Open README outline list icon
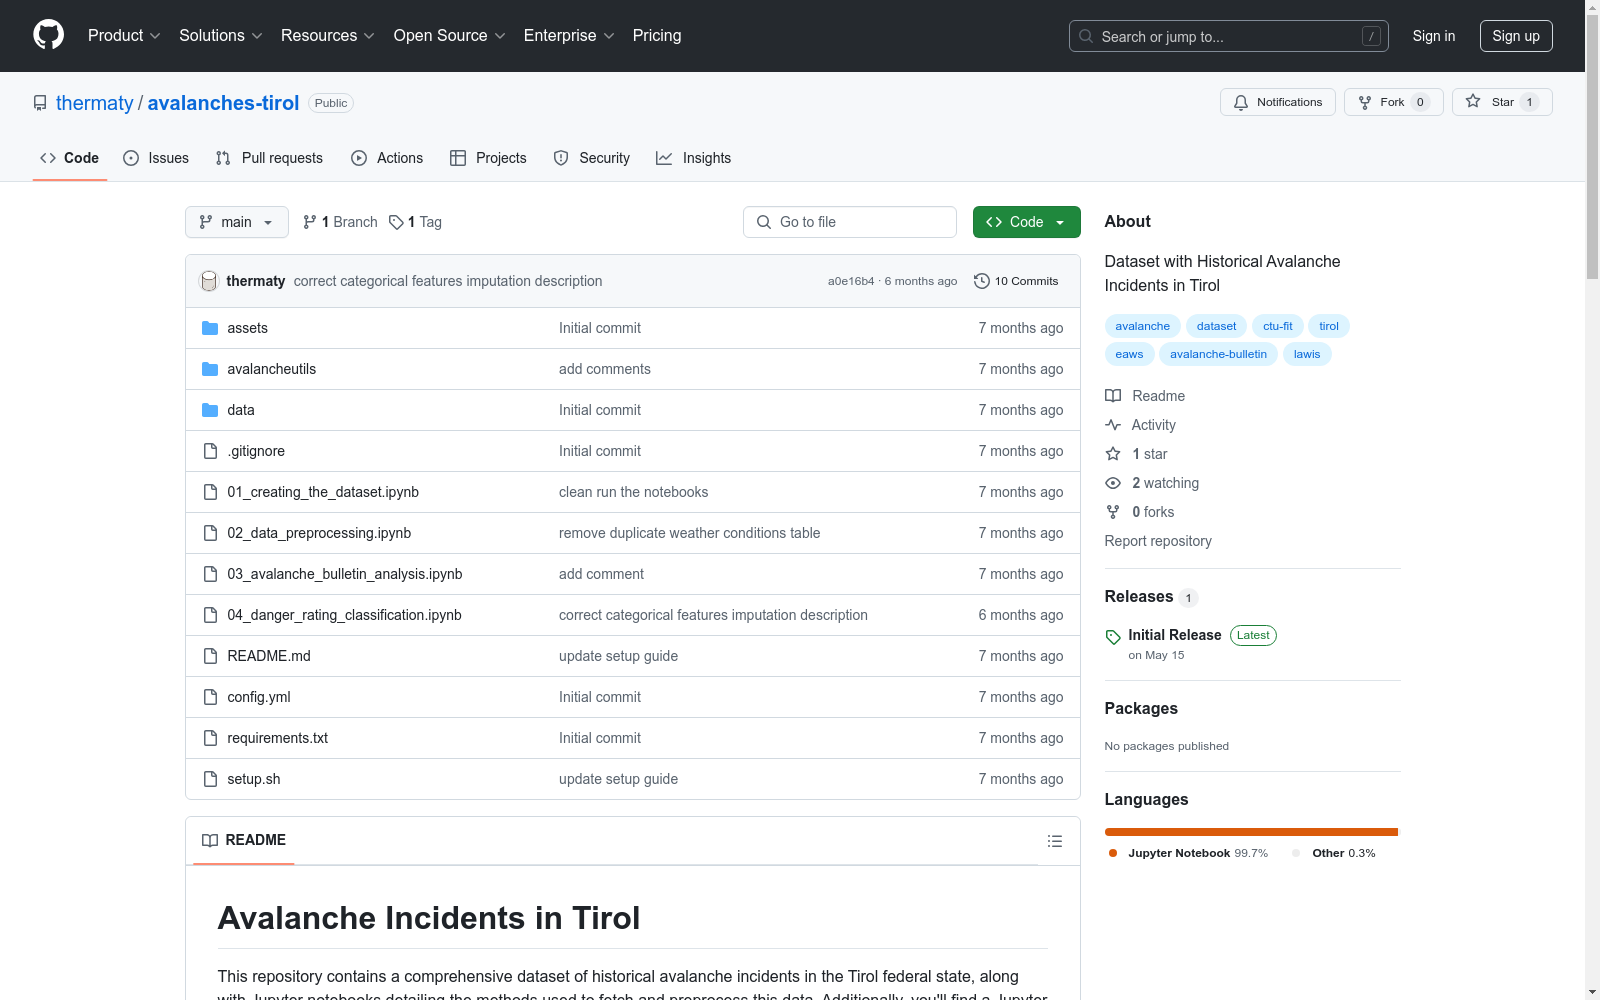Viewport: 1600px width, 1000px height. 1055,841
